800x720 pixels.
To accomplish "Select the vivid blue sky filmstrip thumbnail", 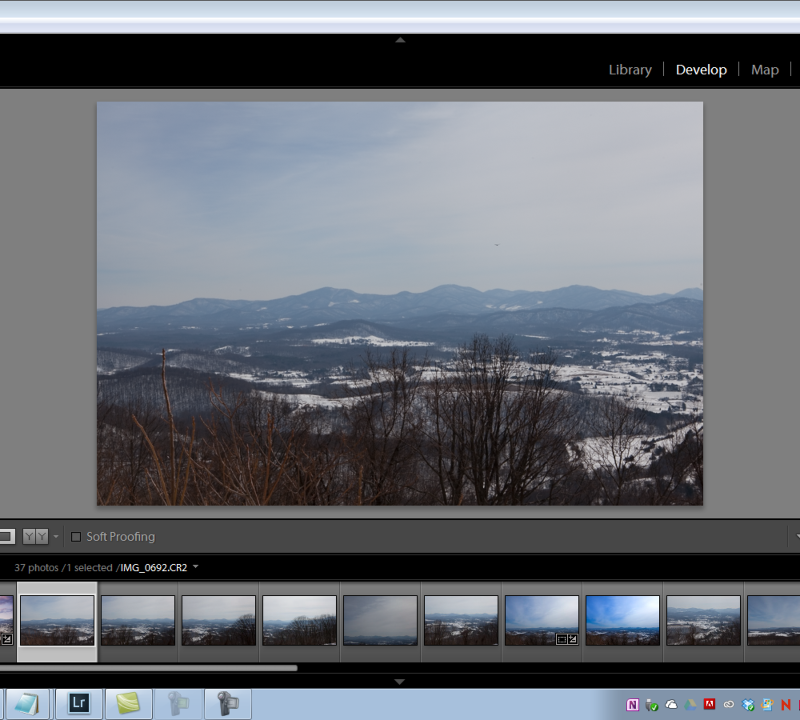I will tap(622, 620).
